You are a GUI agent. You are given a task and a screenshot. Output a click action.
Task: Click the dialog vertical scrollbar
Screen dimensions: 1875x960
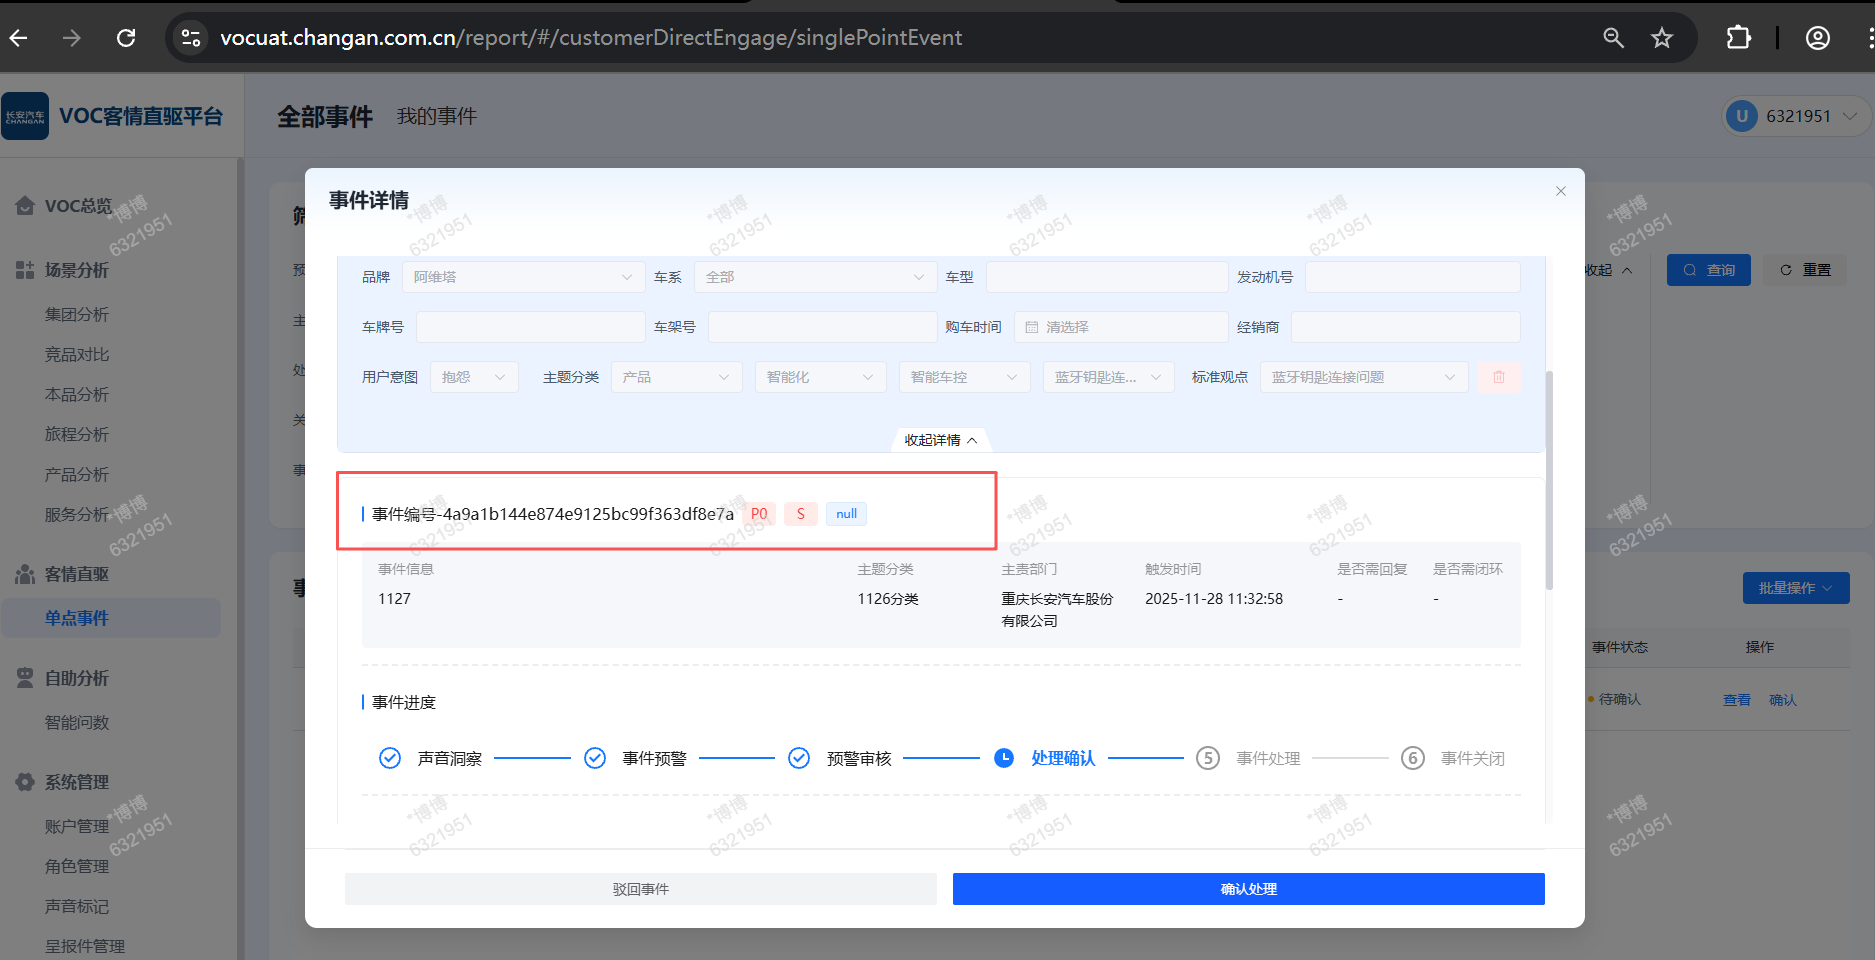[x=1549, y=480]
